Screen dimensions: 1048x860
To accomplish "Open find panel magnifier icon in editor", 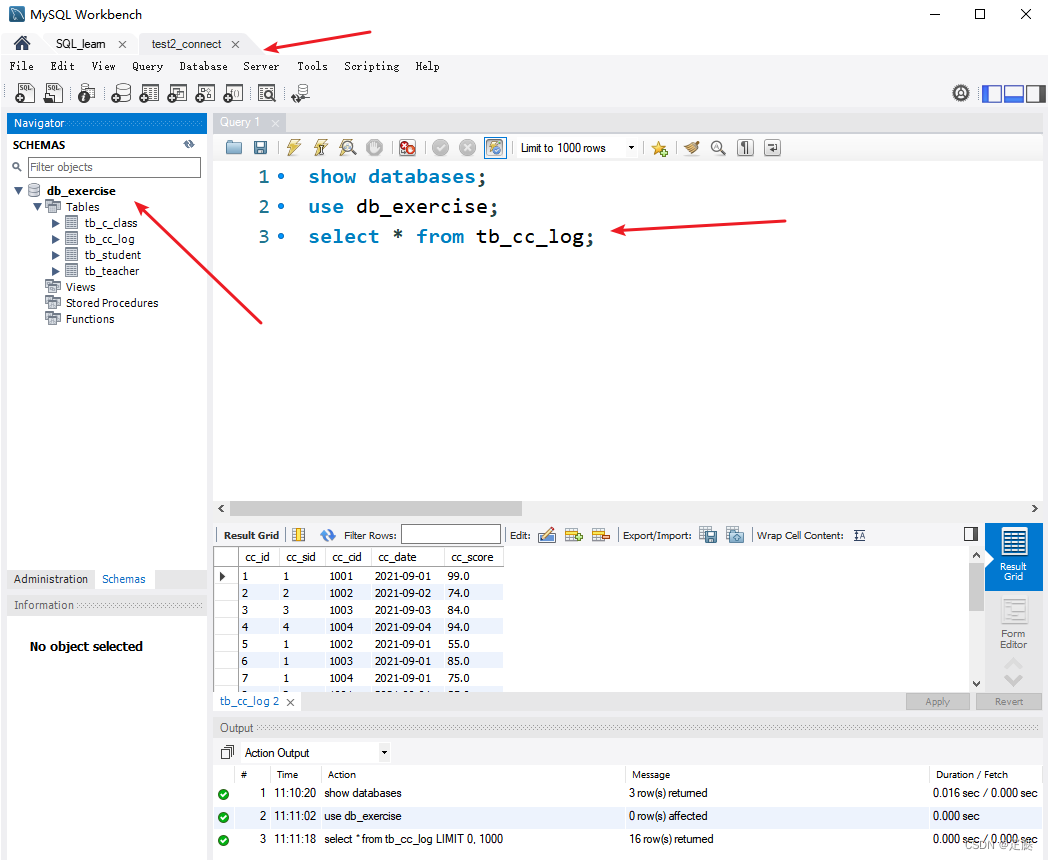I will click(x=718, y=148).
